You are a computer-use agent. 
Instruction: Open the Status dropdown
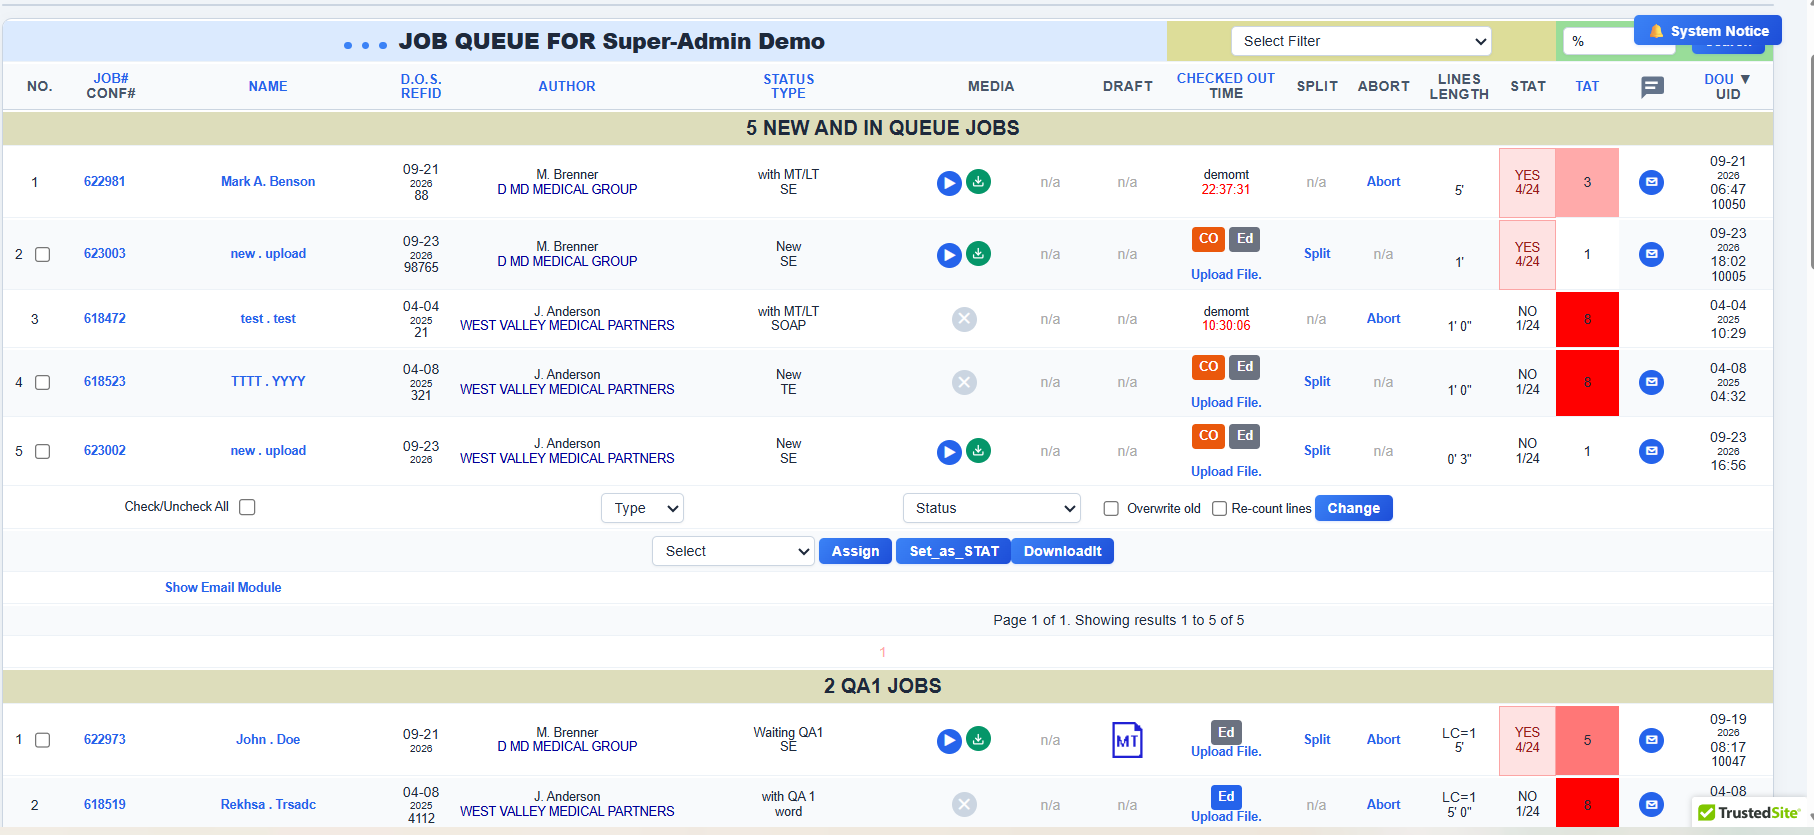click(x=991, y=508)
